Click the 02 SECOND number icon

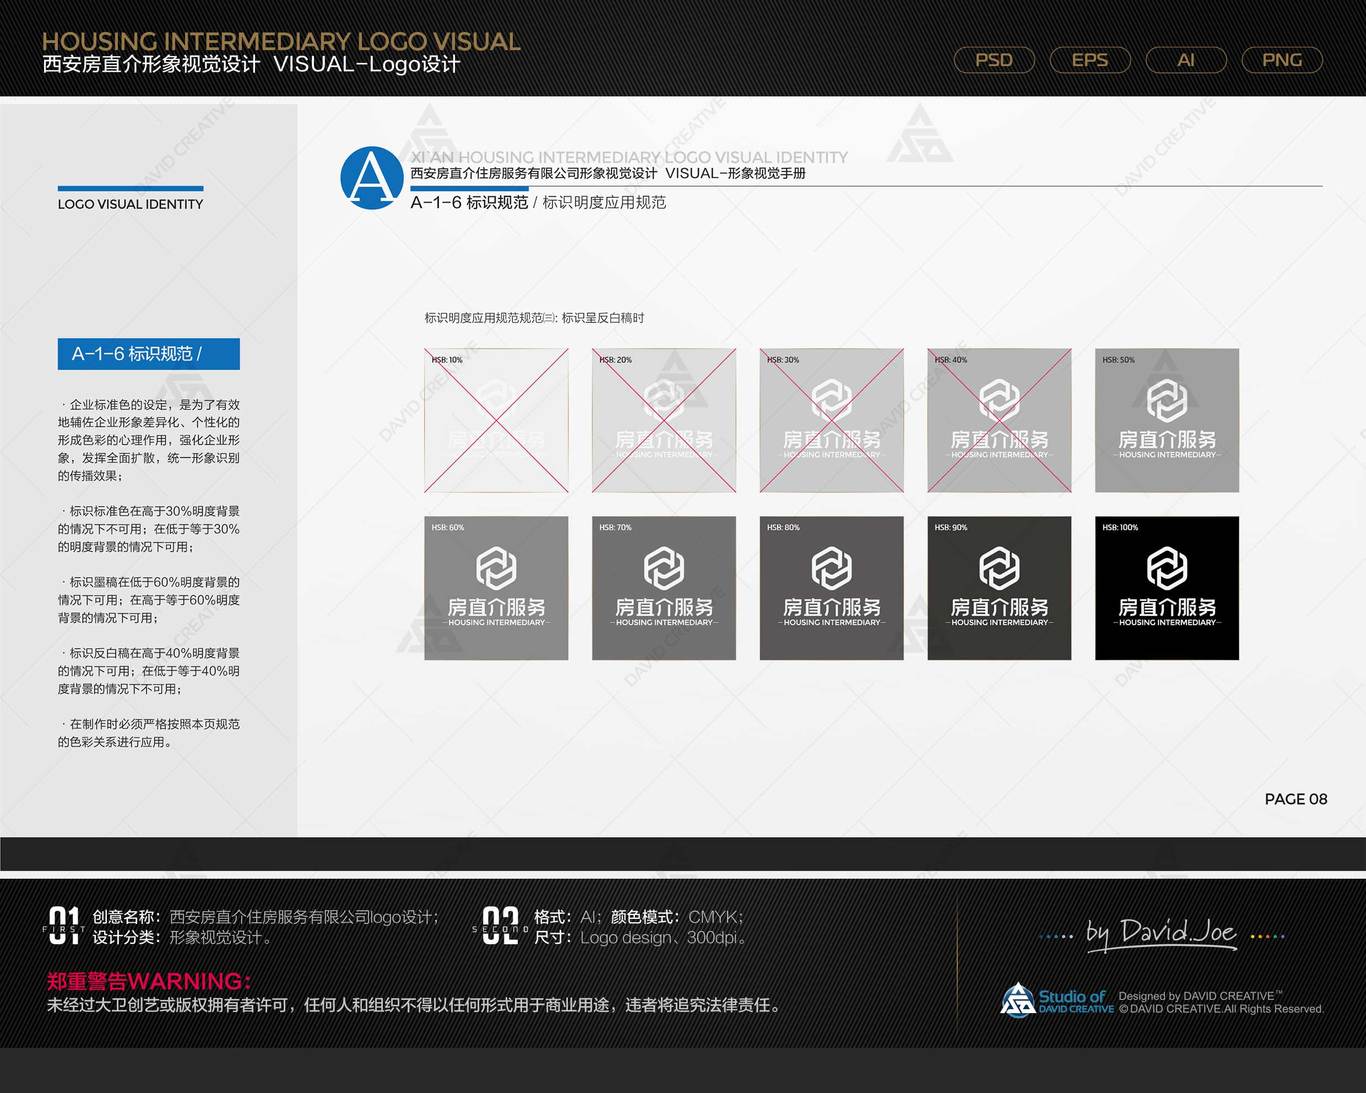(x=500, y=926)
